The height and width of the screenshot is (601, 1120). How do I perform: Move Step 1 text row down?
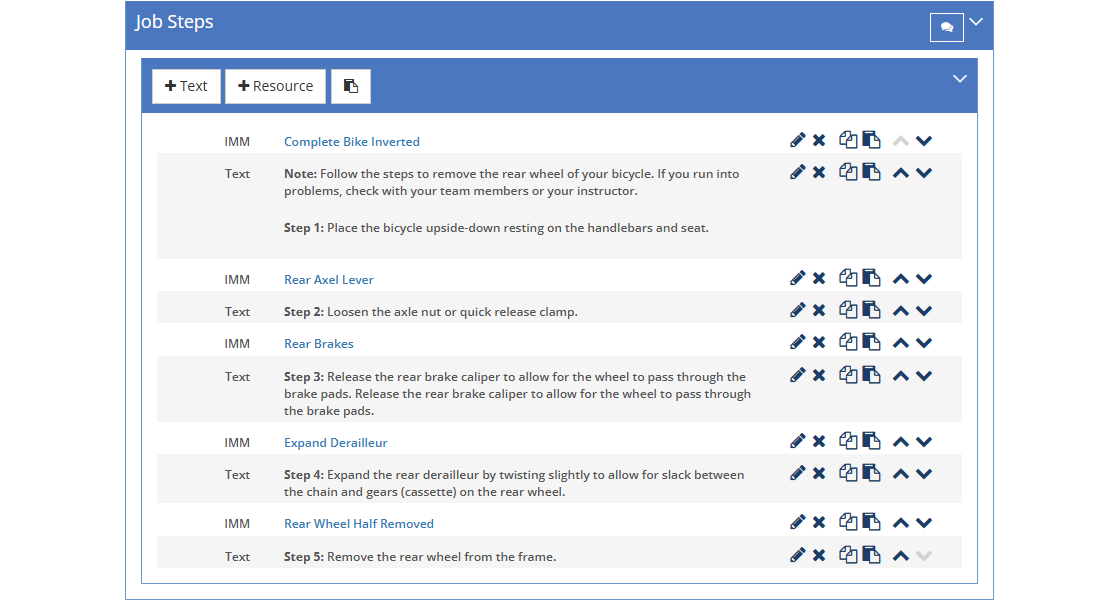(x=924, y=173)
